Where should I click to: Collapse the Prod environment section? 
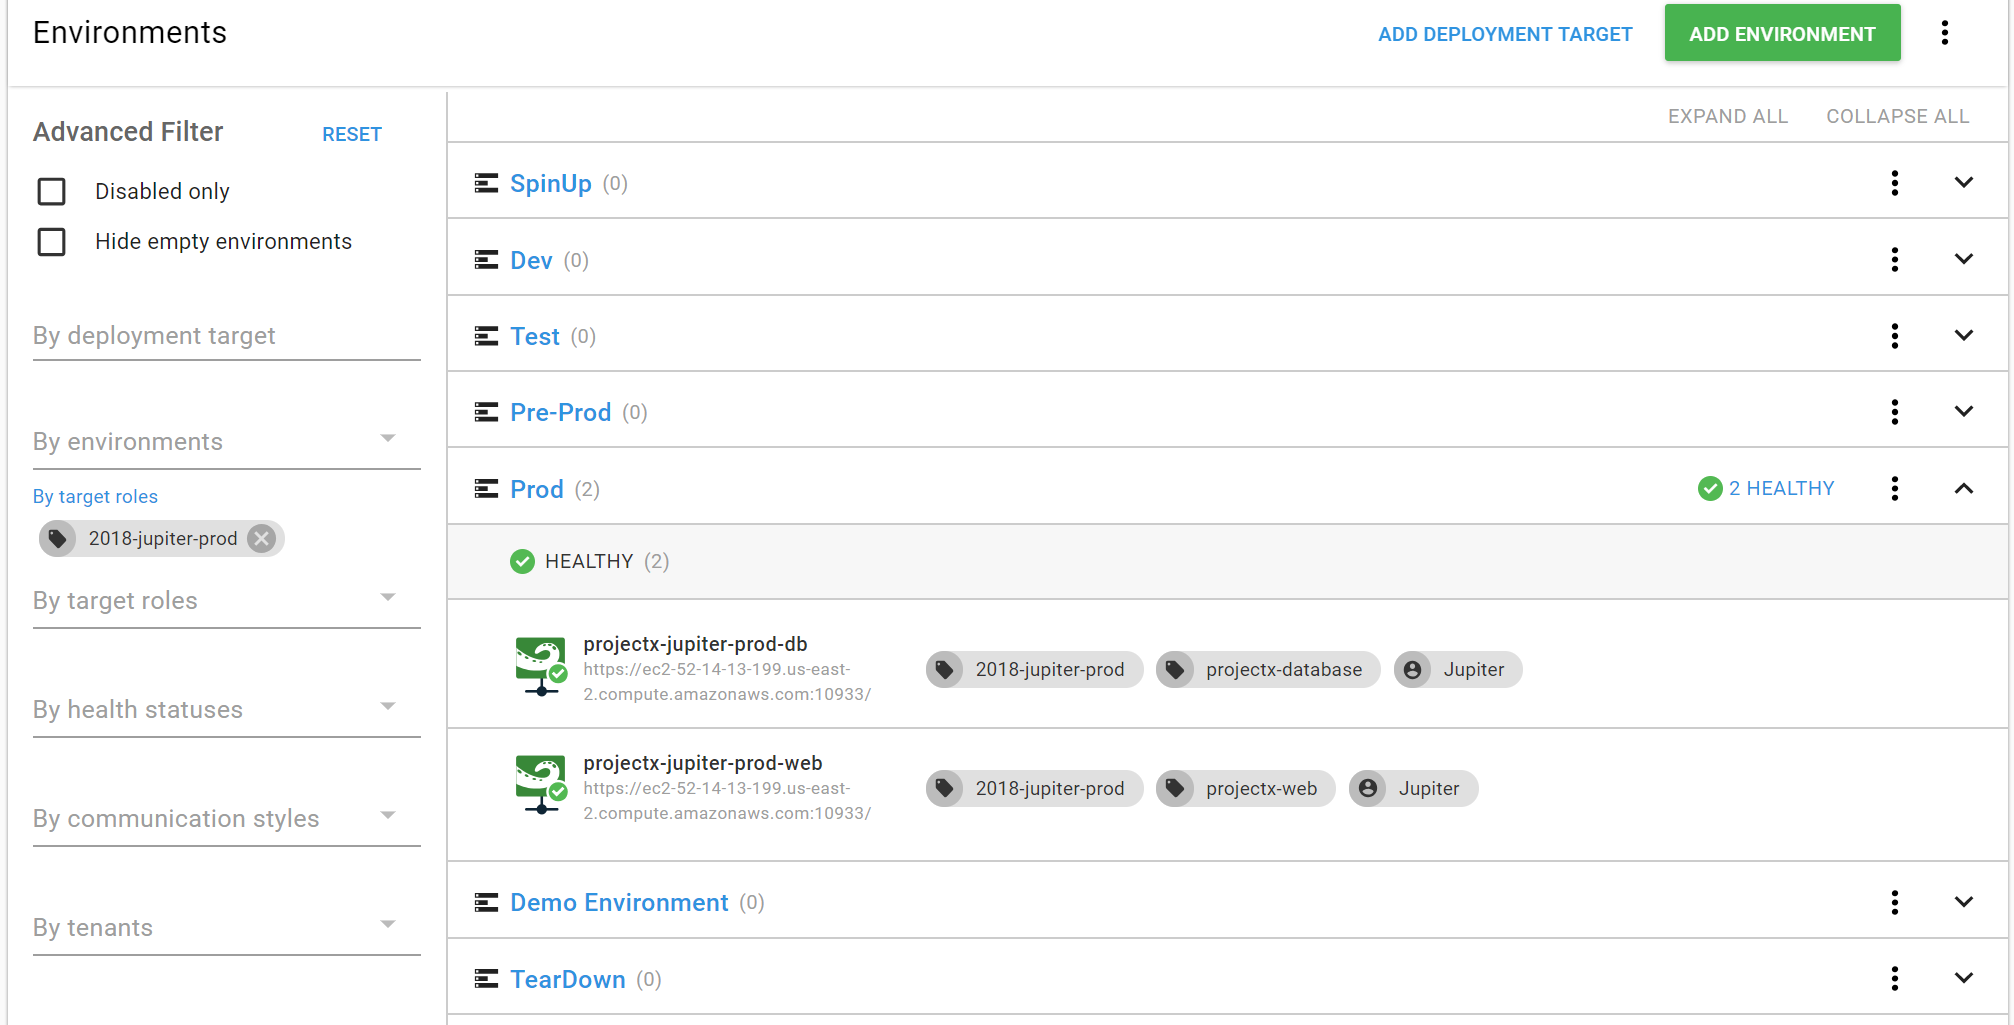[1963, 489]
